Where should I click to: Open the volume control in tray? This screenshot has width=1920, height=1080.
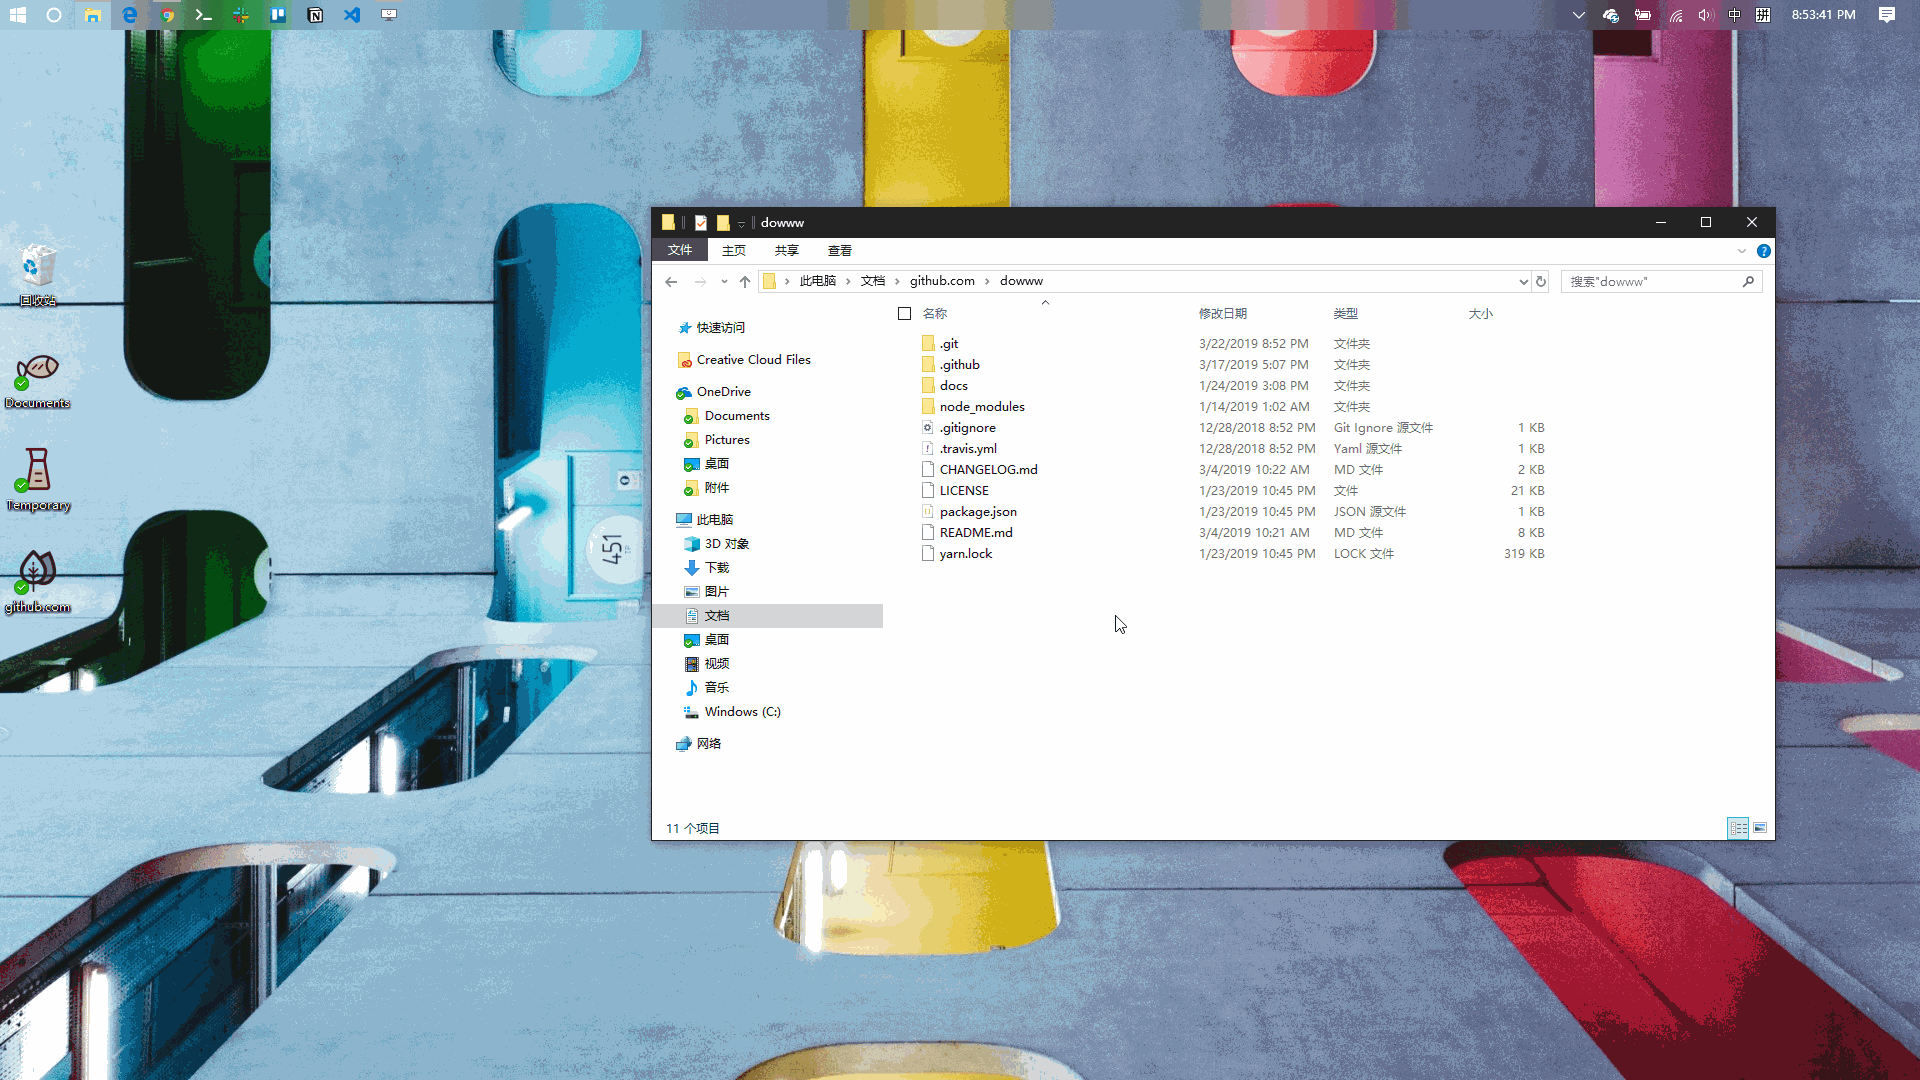[1705, 15]
